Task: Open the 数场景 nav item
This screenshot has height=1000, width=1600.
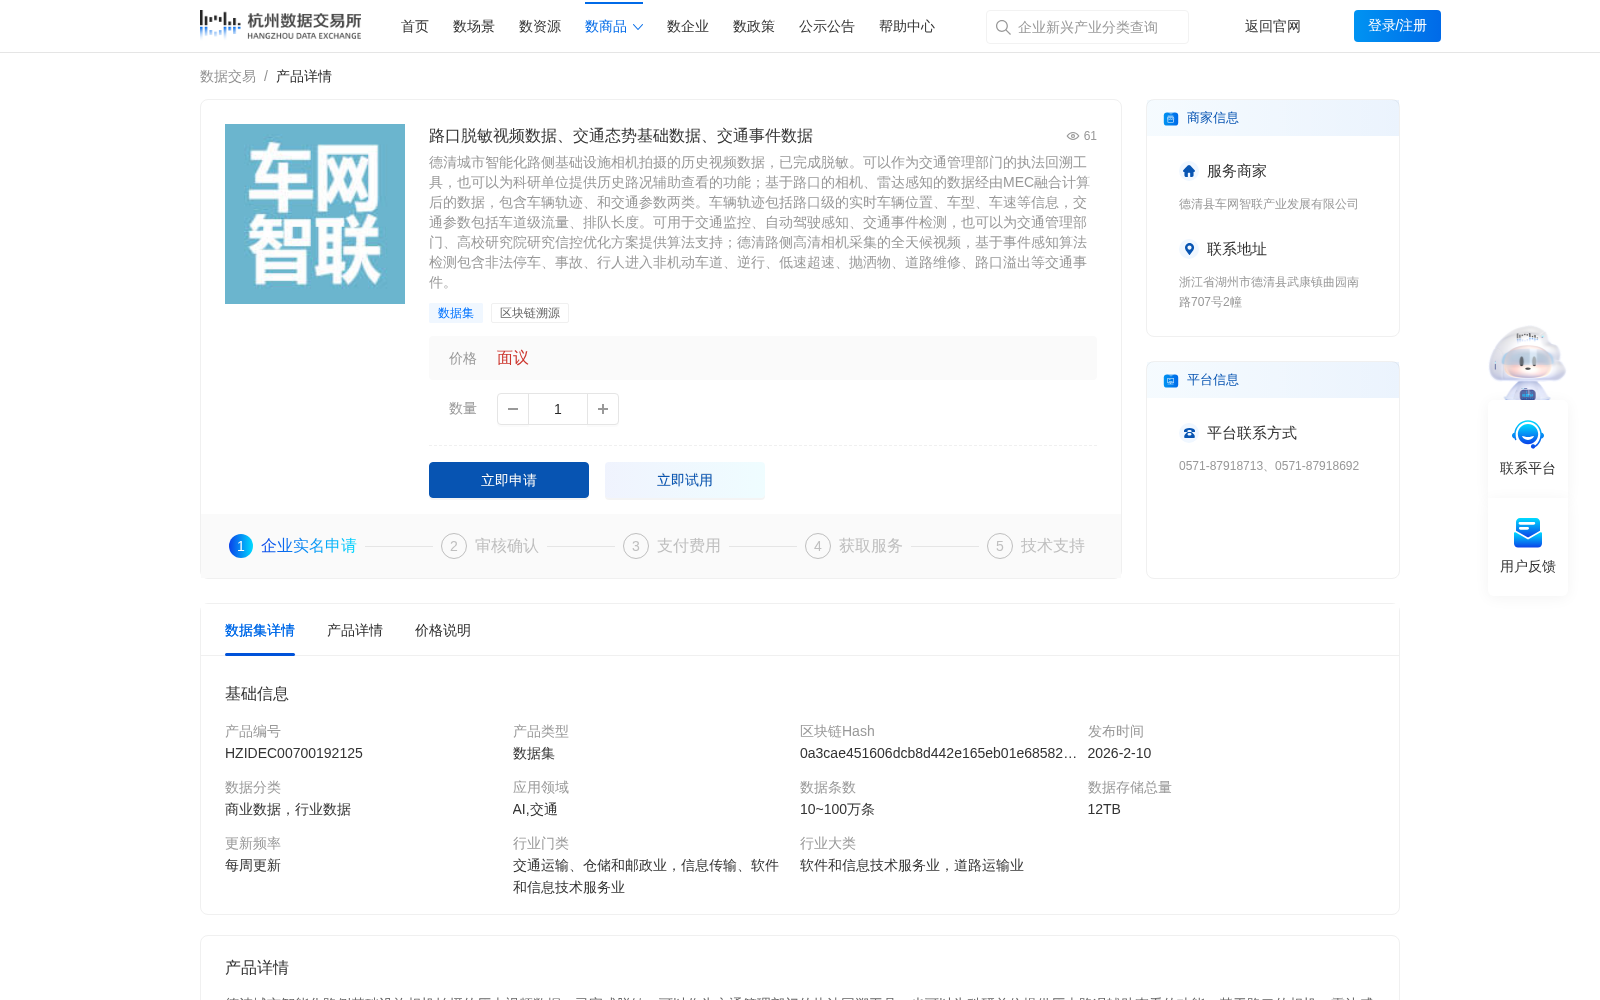Action: [474, 26]
